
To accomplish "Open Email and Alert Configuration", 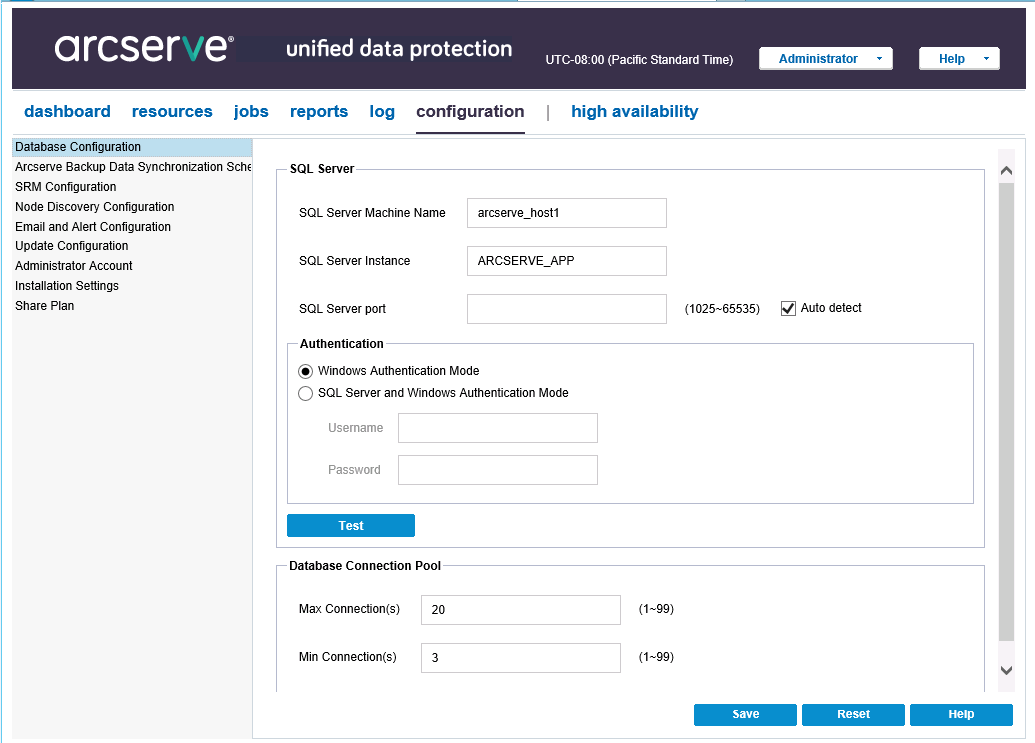I will pos(132,226).
